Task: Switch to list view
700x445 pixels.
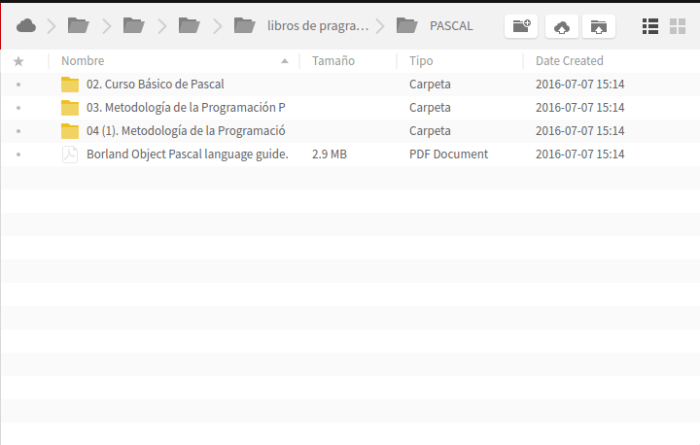Action: 650,26
